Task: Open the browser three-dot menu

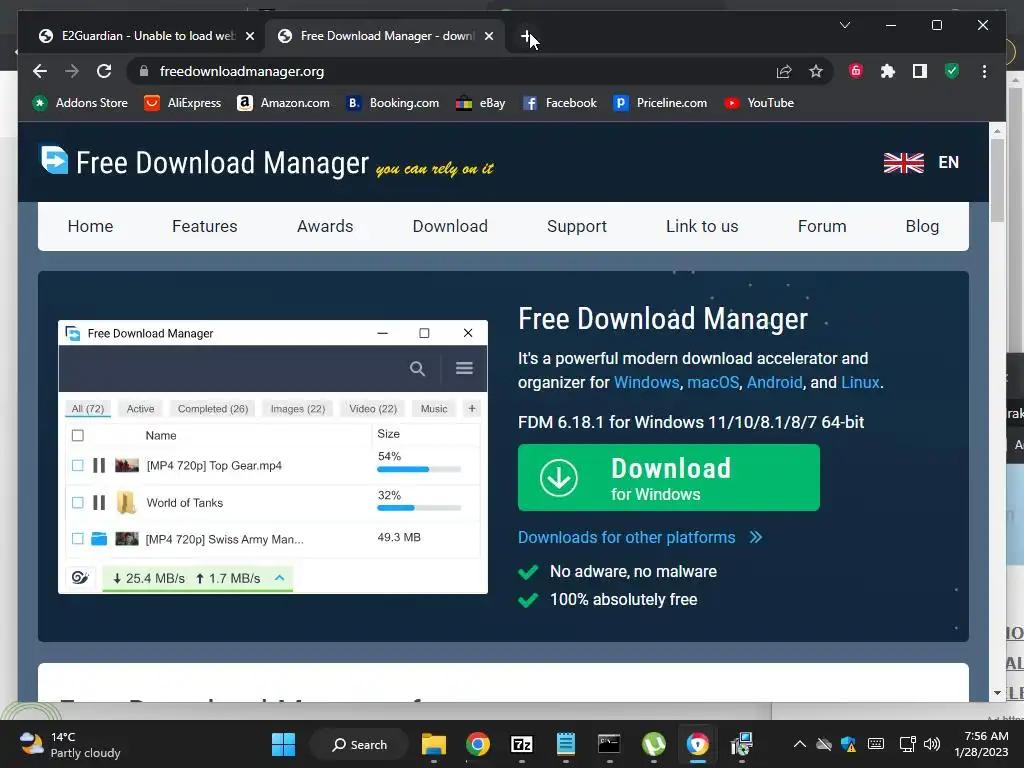Action: point(984,71)
